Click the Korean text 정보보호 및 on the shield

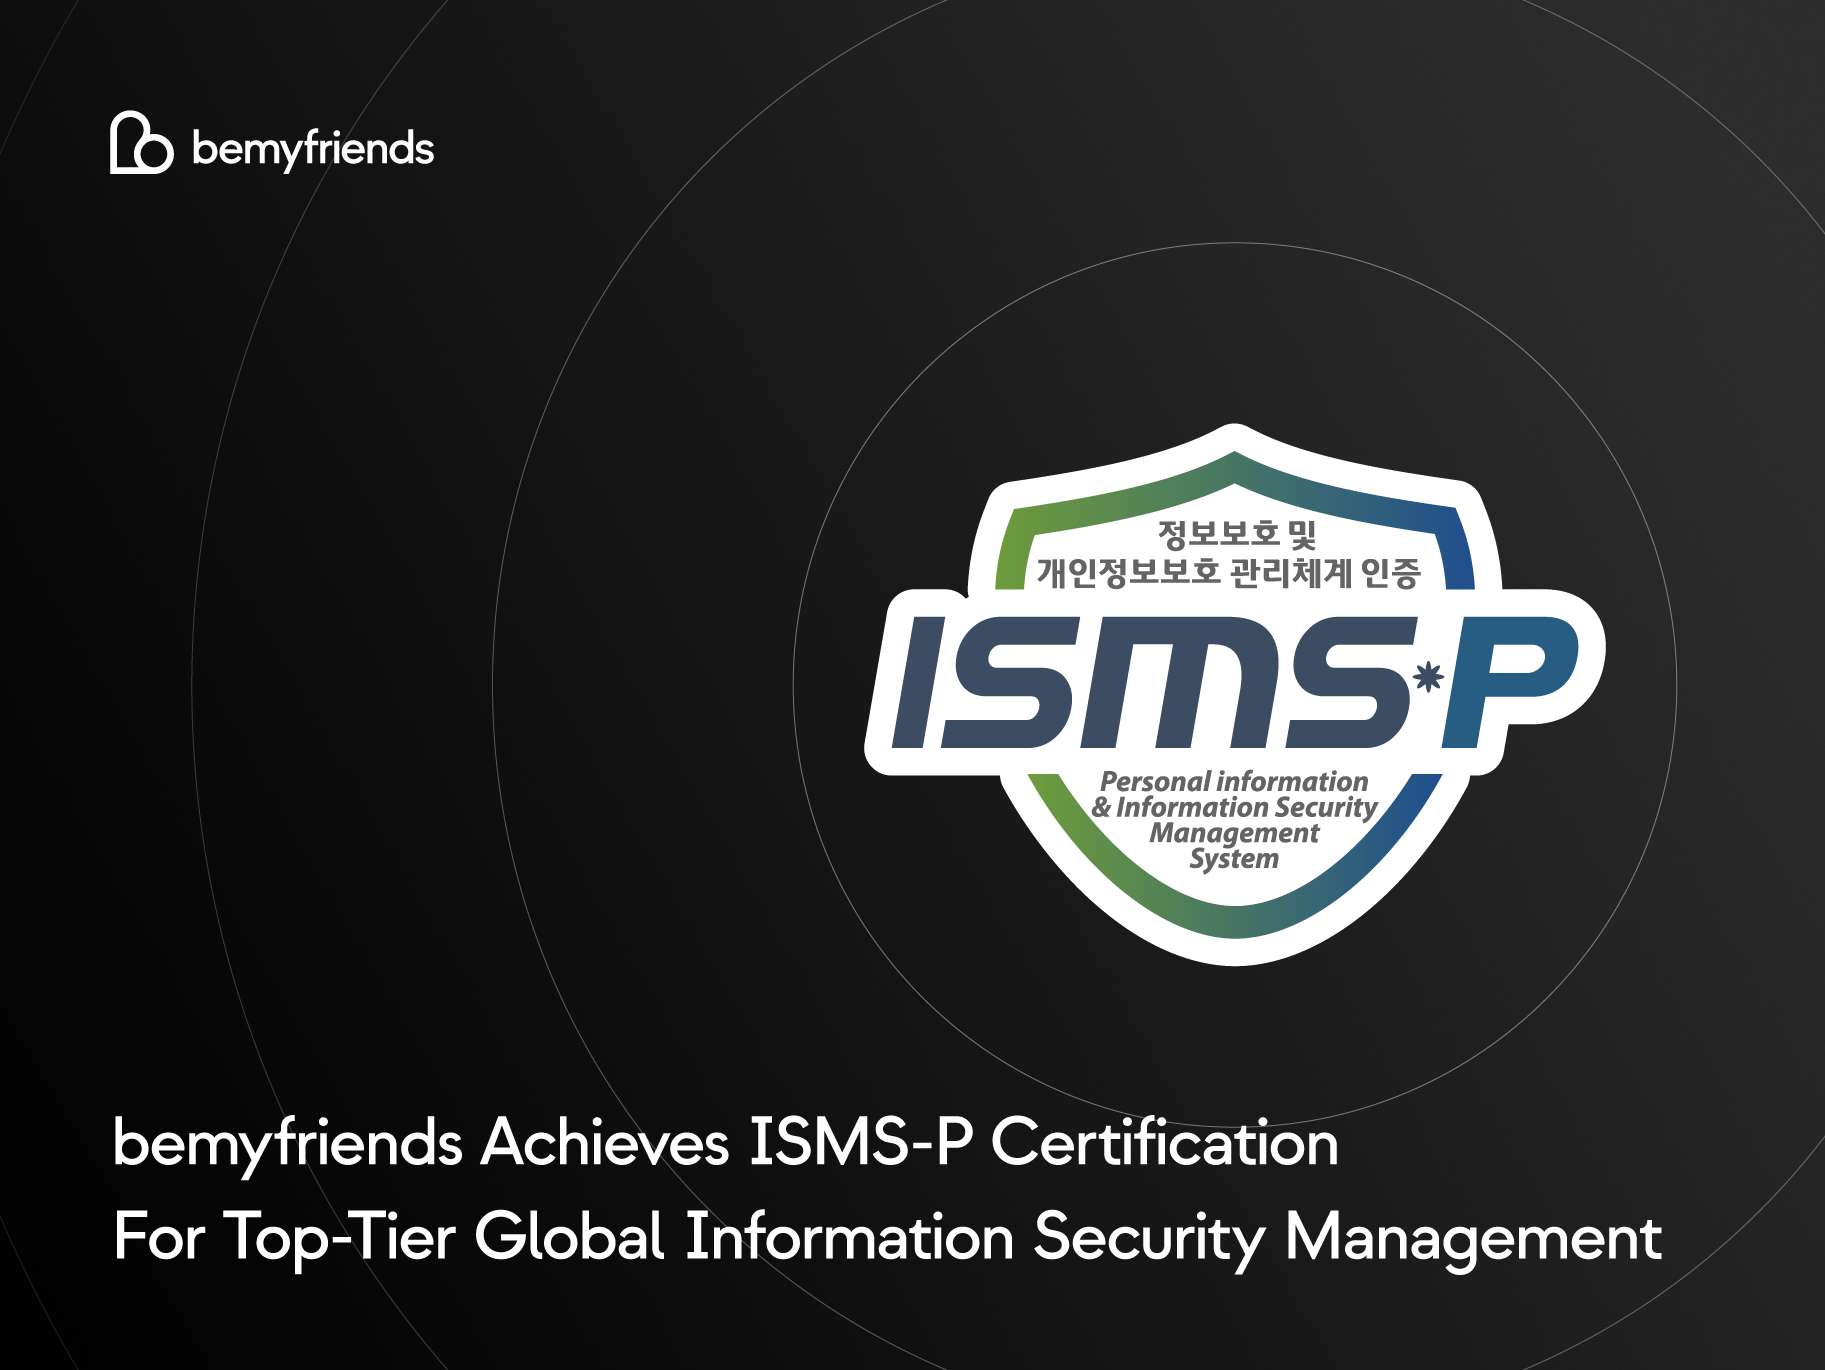point(1236,534)
